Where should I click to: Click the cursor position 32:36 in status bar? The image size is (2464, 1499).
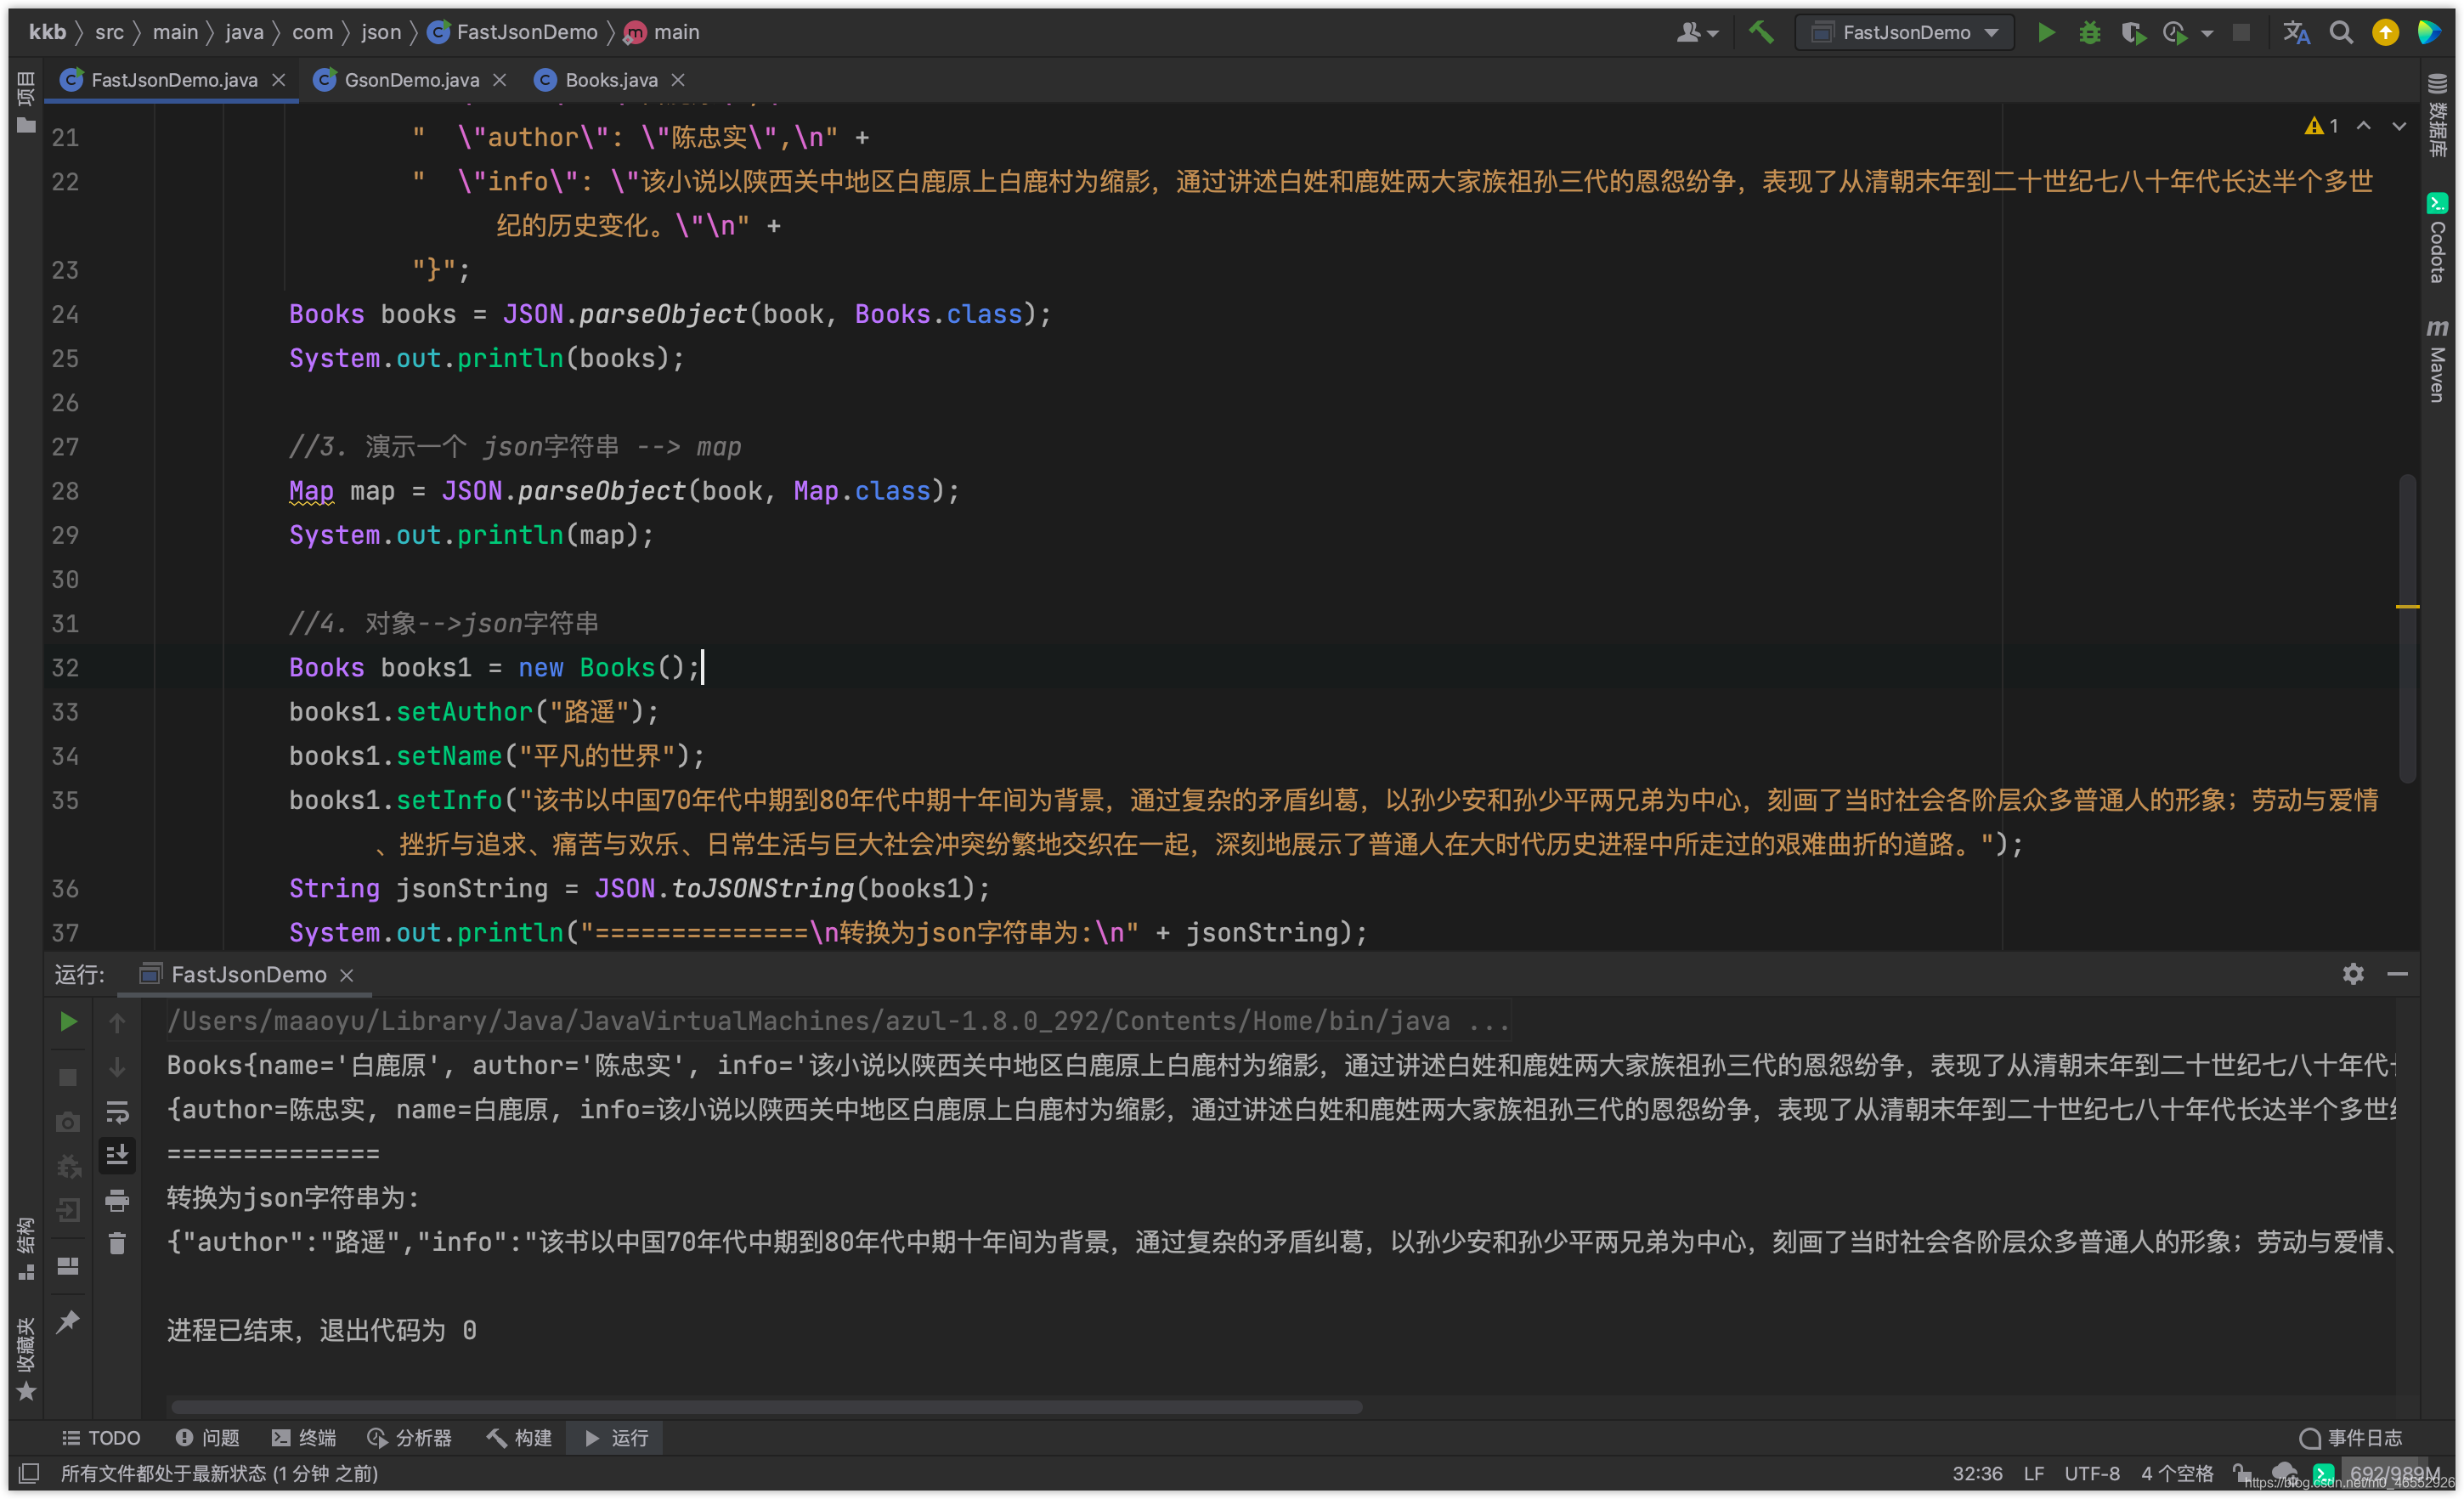(1977, 1474)
